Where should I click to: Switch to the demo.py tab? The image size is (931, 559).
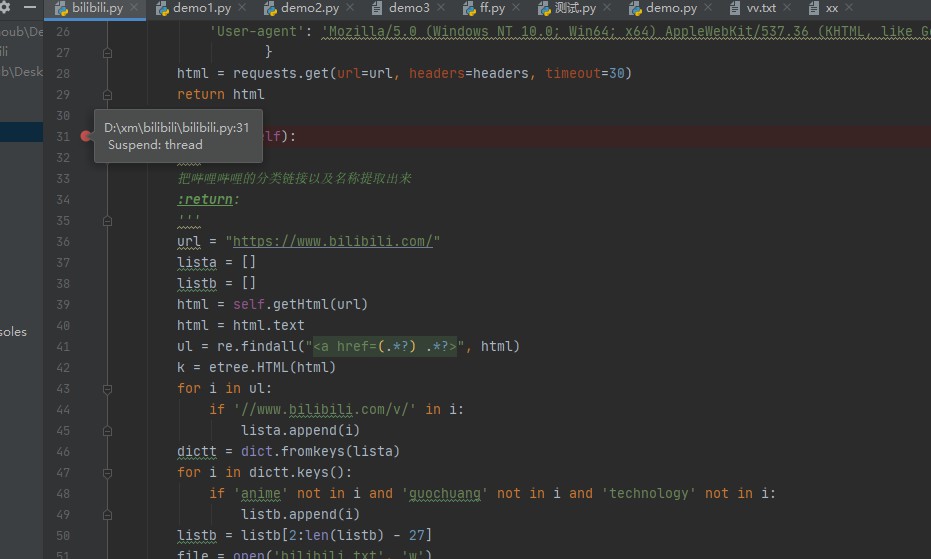pos(671,8)
